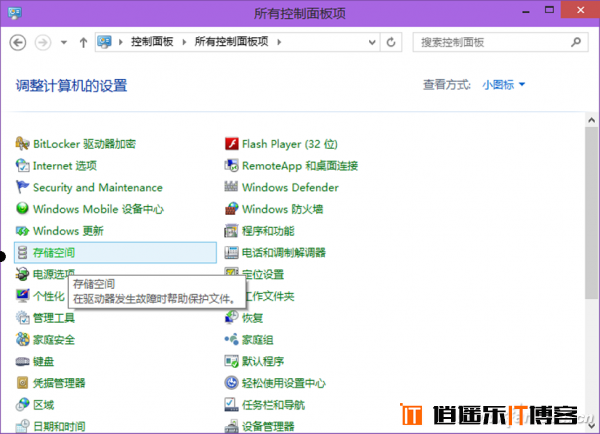Screen dimensions: 600x434
Task: Click the Windows 更新 icon
Action: [x=22, y=231]
